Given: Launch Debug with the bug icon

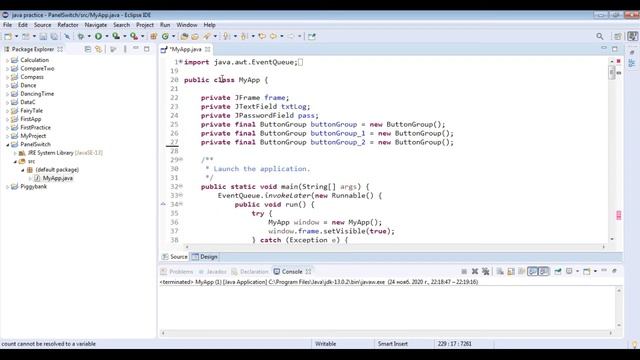Looking at the screenshot, I should (x=81, y=36).
